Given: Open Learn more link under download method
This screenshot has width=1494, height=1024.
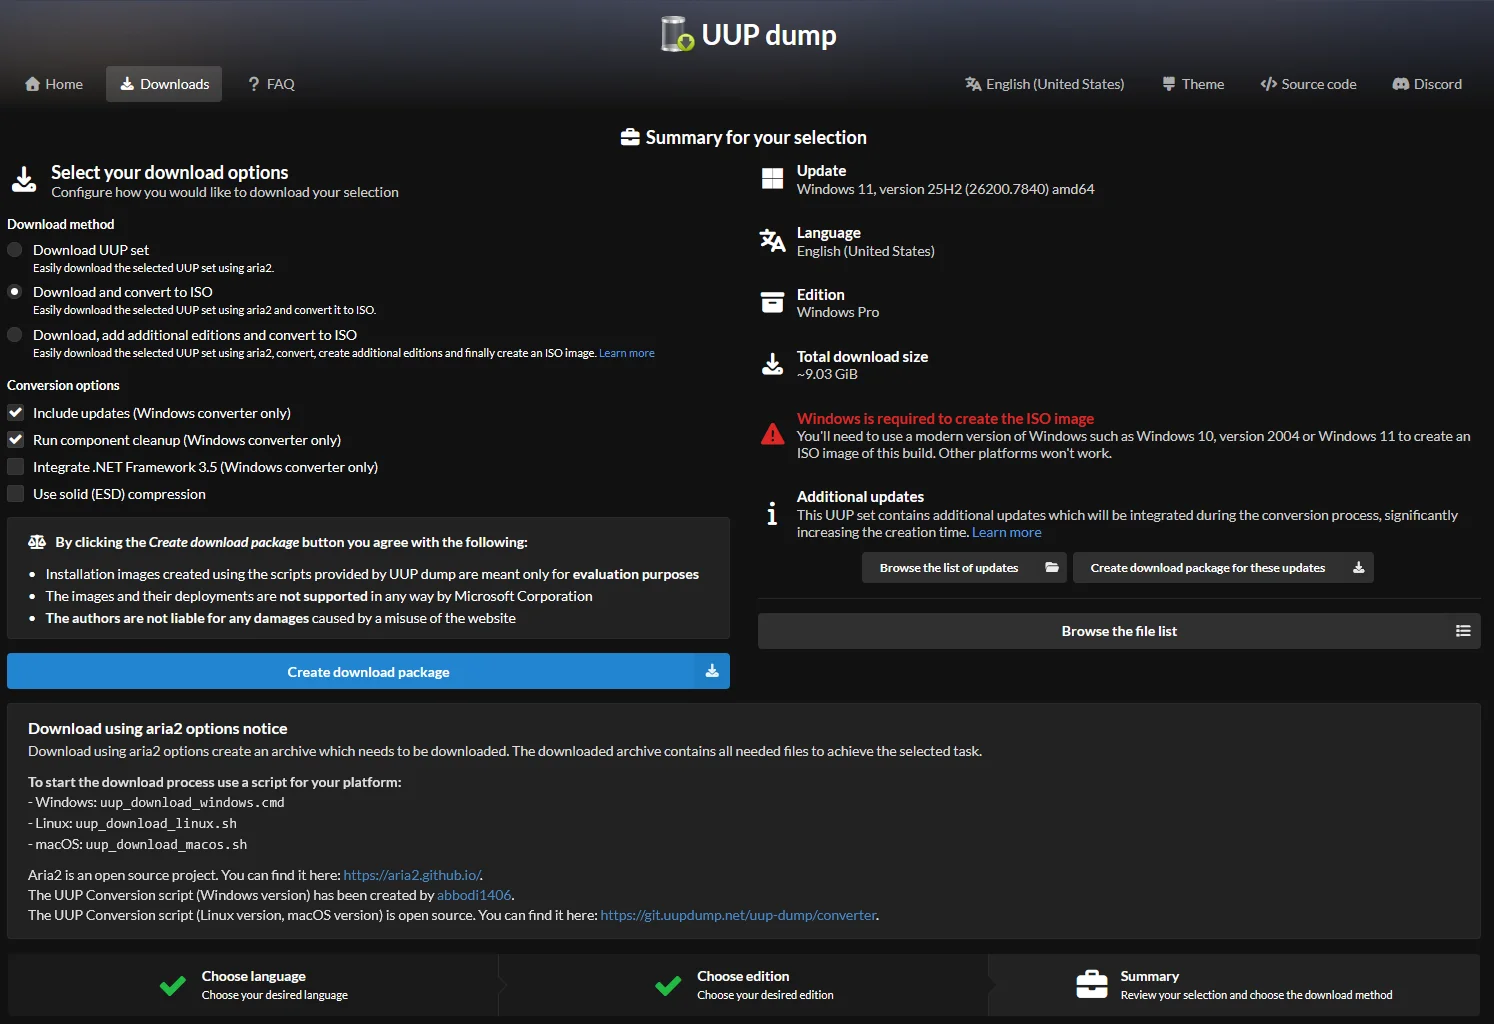Looking at the screenshot, I should tap(627, 353).
